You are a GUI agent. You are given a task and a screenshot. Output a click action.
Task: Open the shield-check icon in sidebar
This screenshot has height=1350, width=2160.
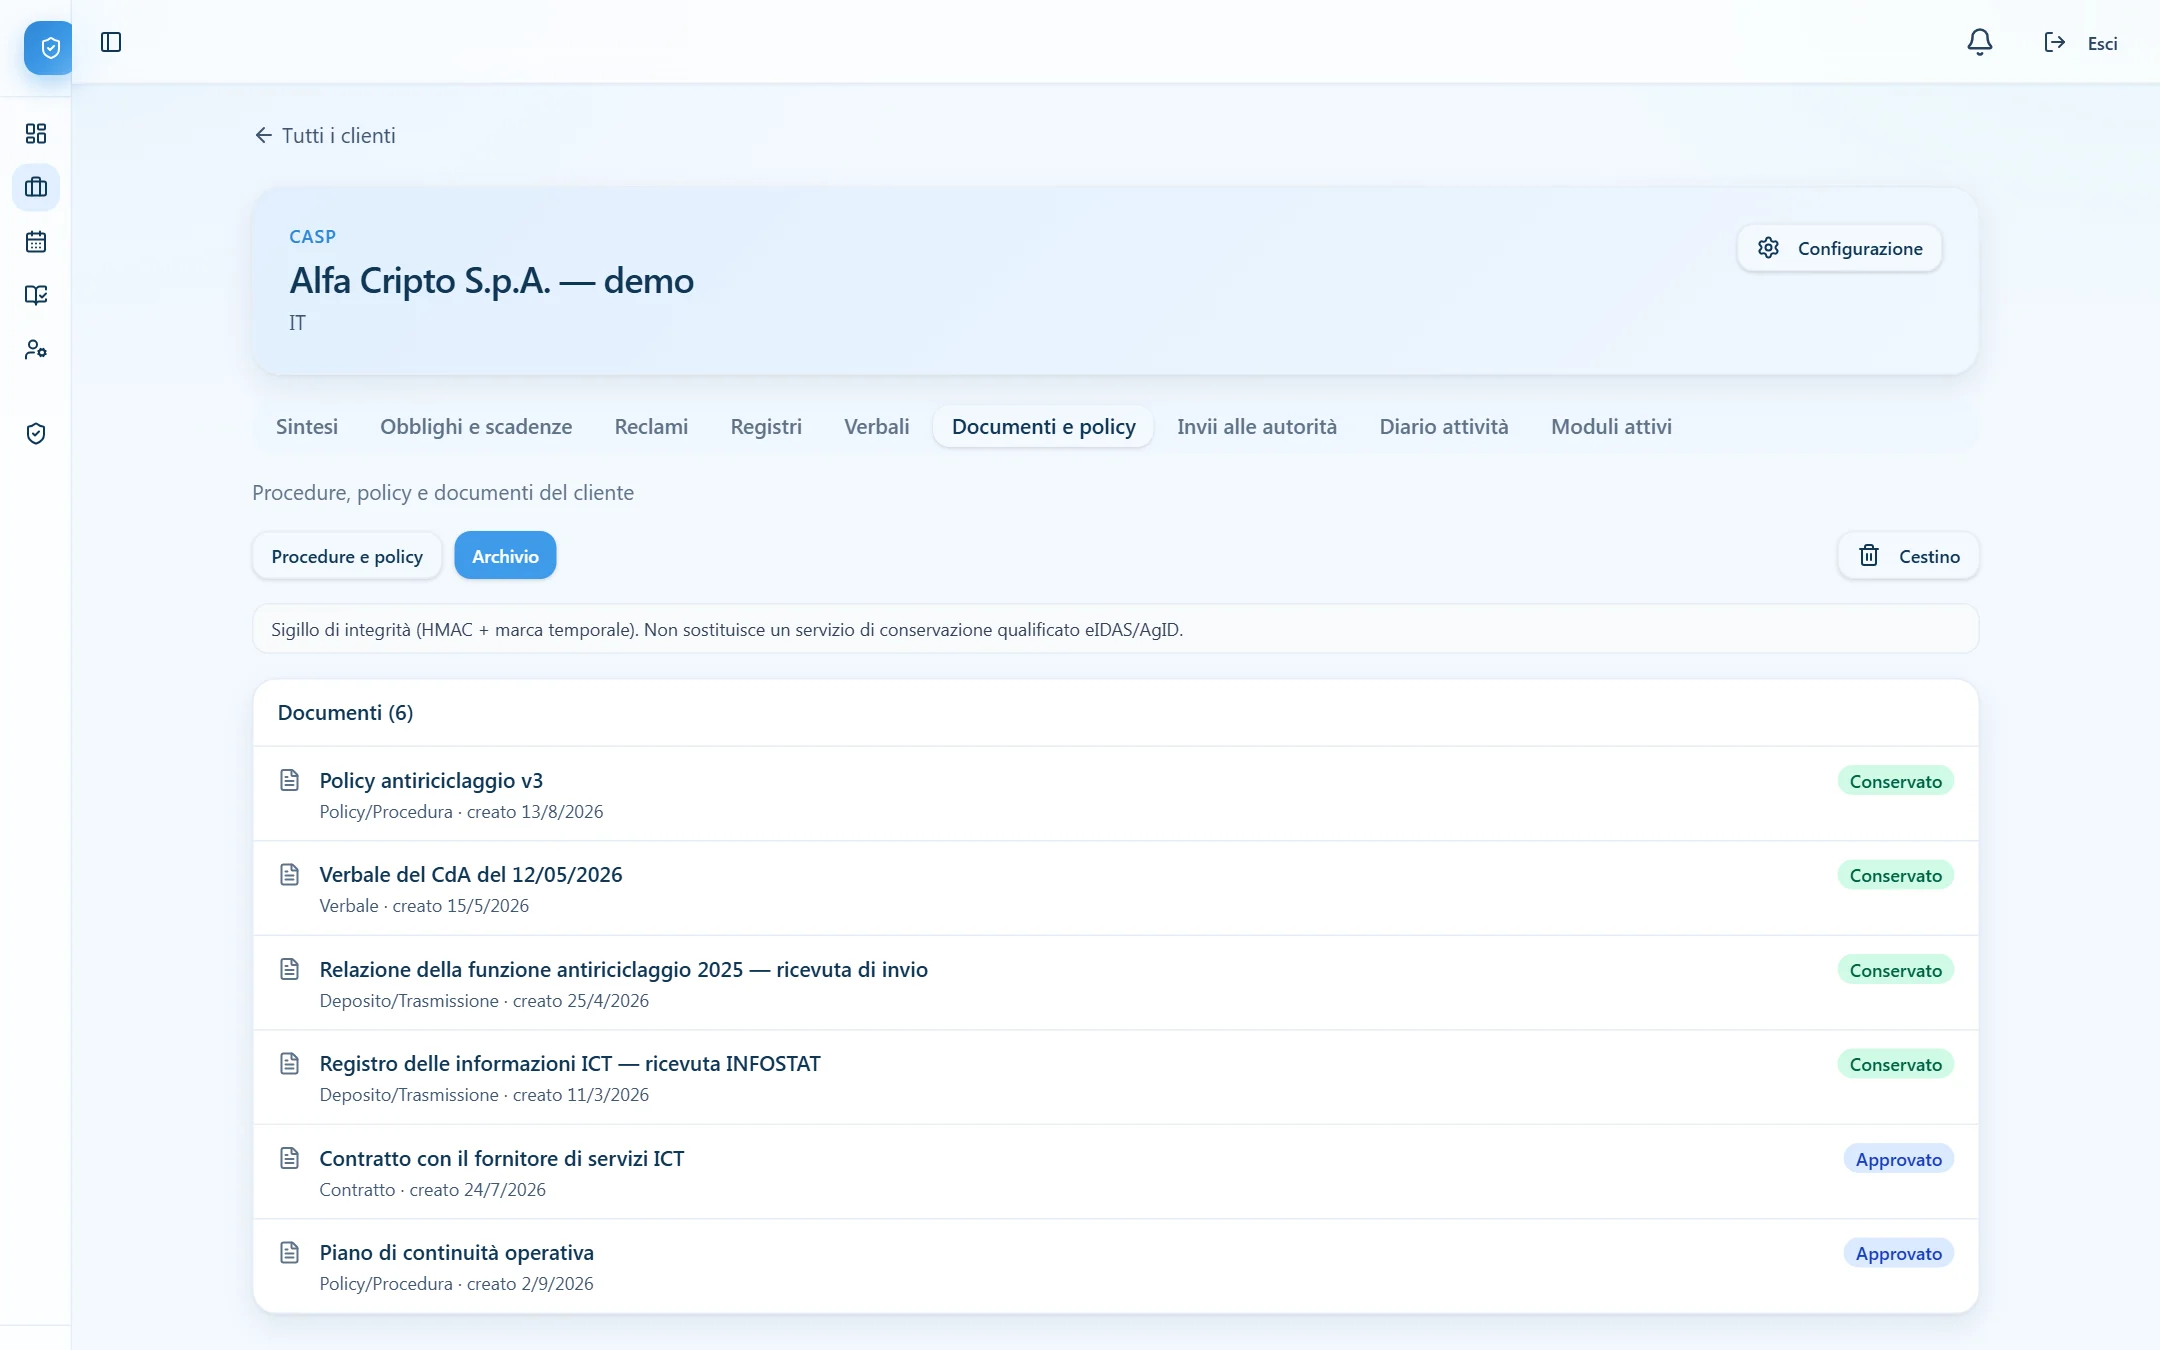(36, 433)
